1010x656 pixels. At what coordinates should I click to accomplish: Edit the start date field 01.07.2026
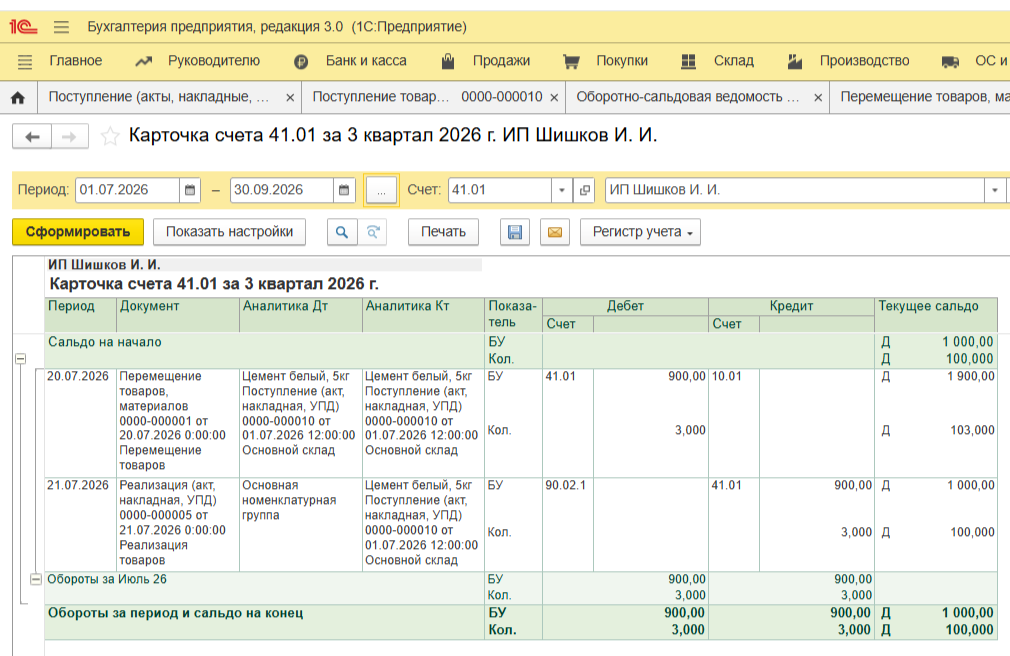point(128,190)
